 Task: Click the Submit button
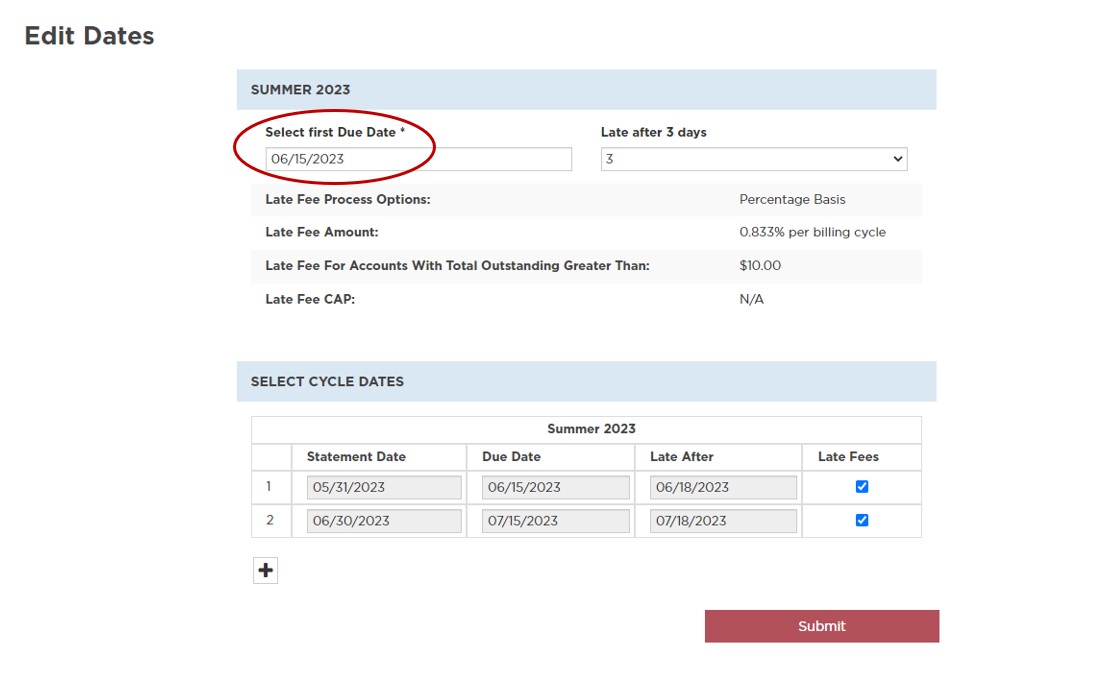(x=821, y=626)
